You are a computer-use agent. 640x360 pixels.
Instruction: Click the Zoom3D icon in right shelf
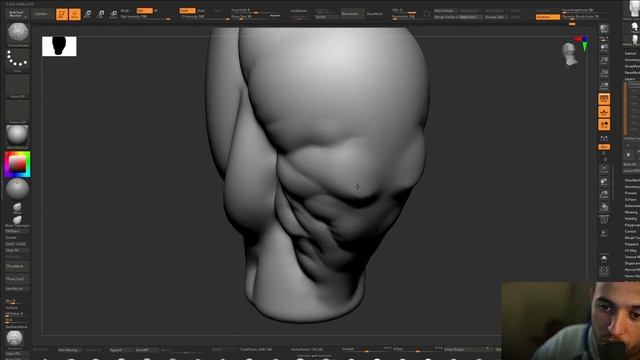(604, 194)
